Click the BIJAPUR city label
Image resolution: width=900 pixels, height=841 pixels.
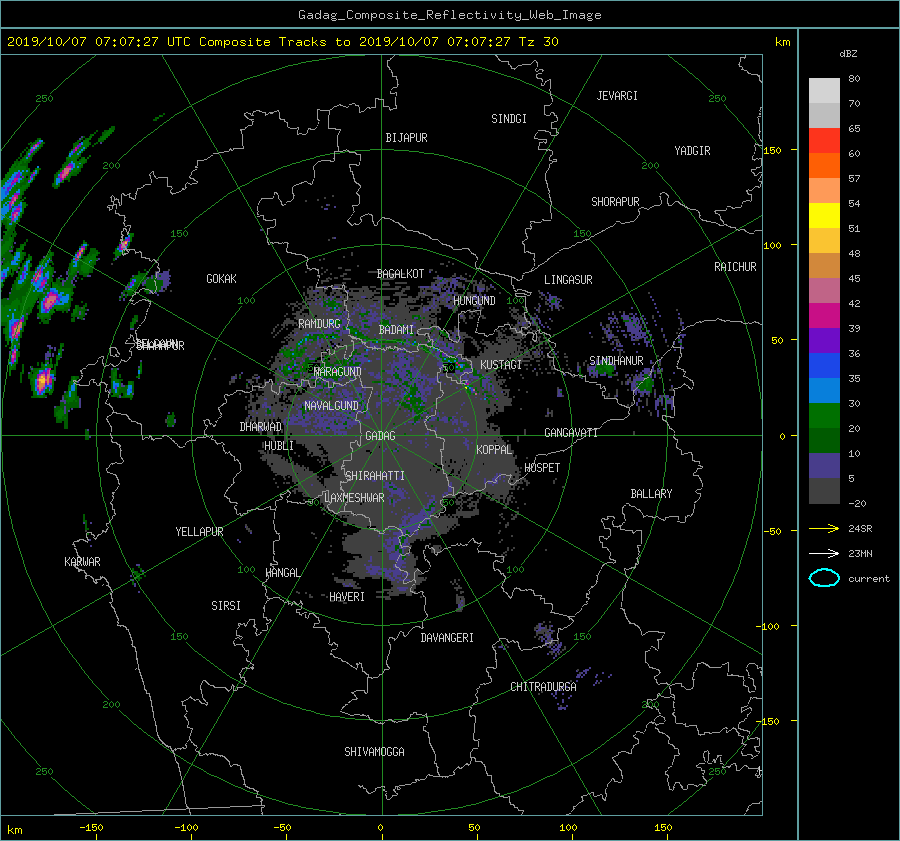pos(406,138)
